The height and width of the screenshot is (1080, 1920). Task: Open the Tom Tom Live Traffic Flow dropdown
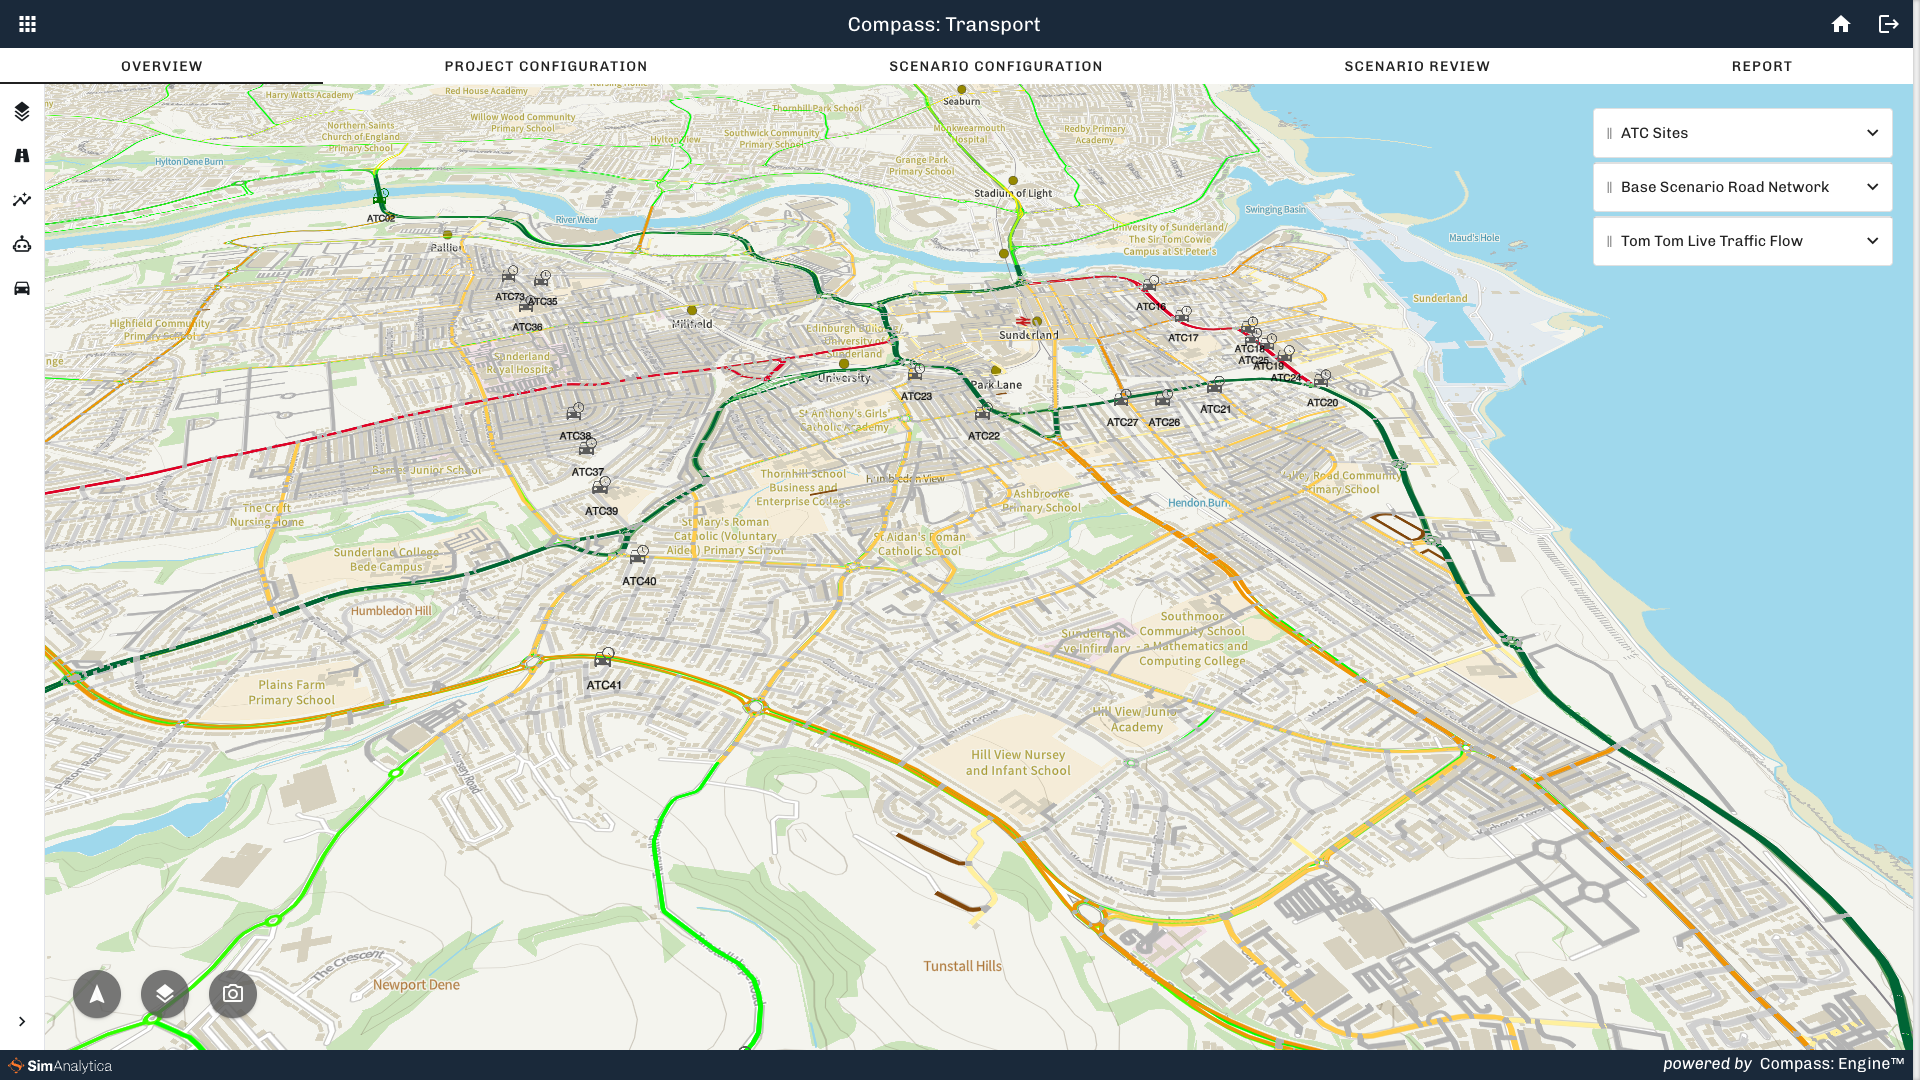tap(1872, 241)
